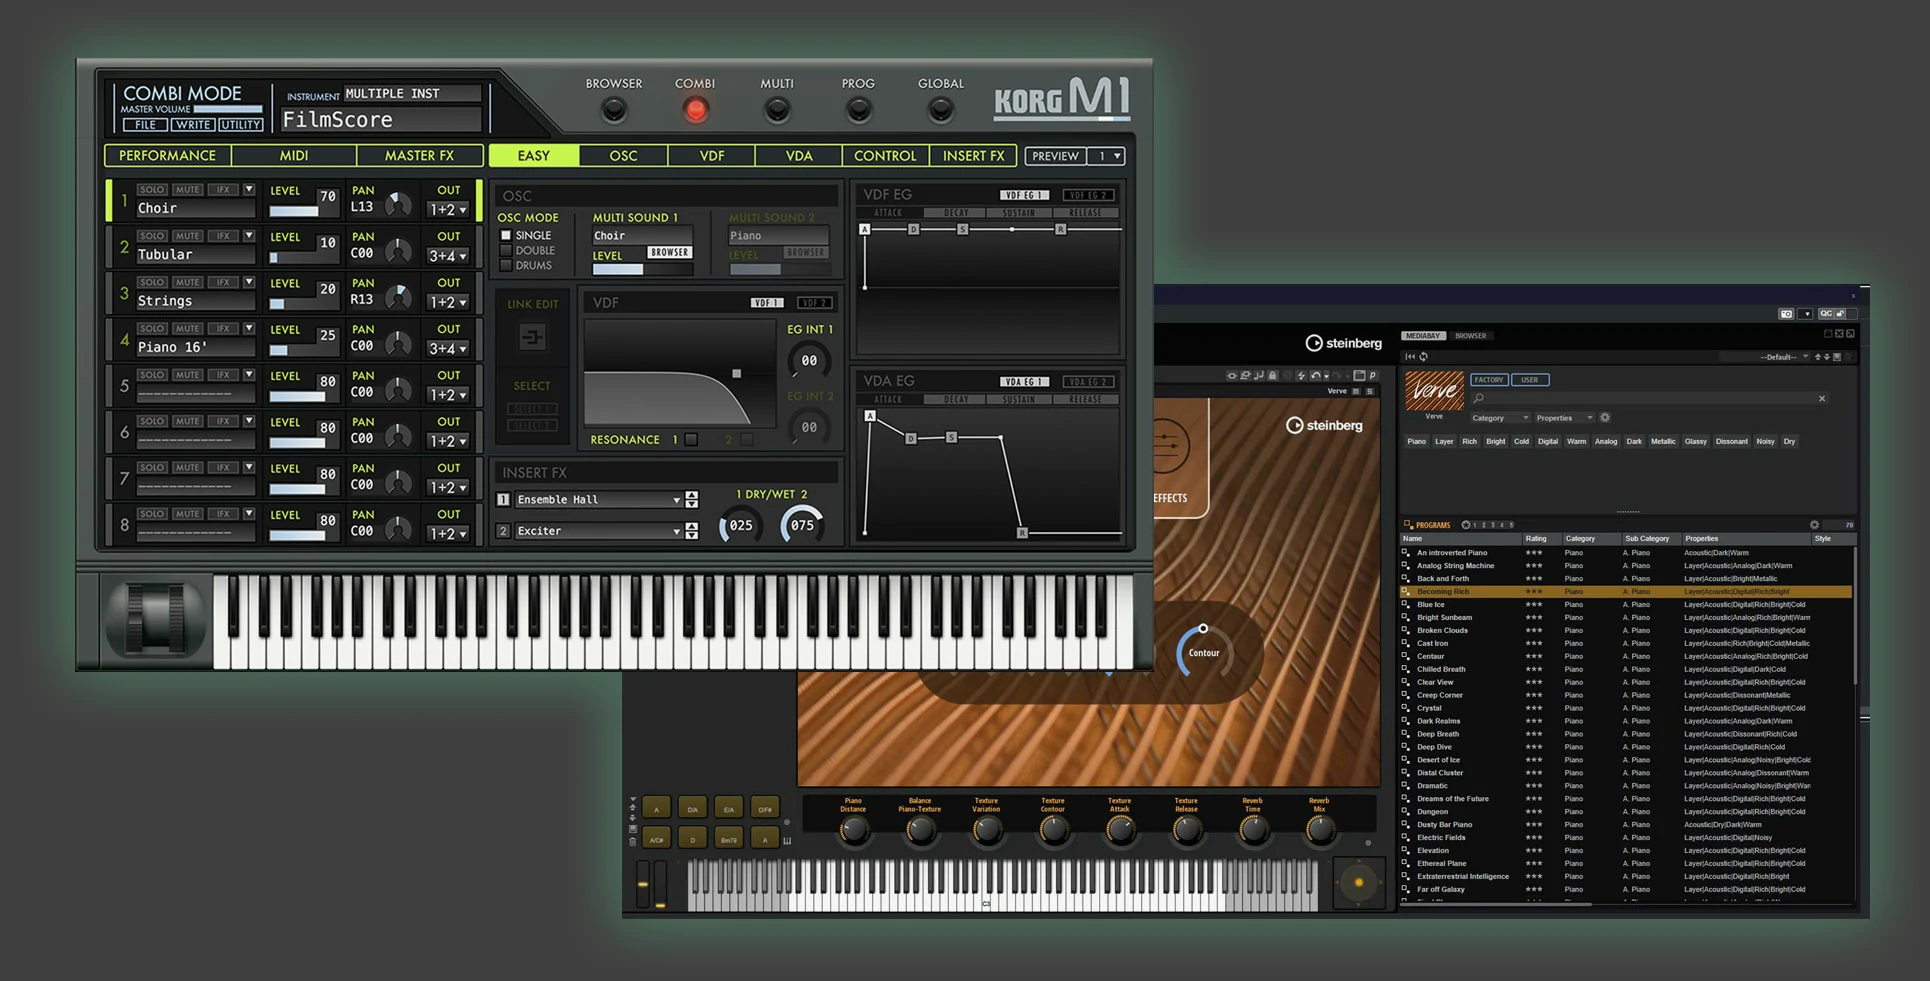The image size is (1930, 981).
Task: Click Multi Sound 1 BROWSER button
Action: 669,252
